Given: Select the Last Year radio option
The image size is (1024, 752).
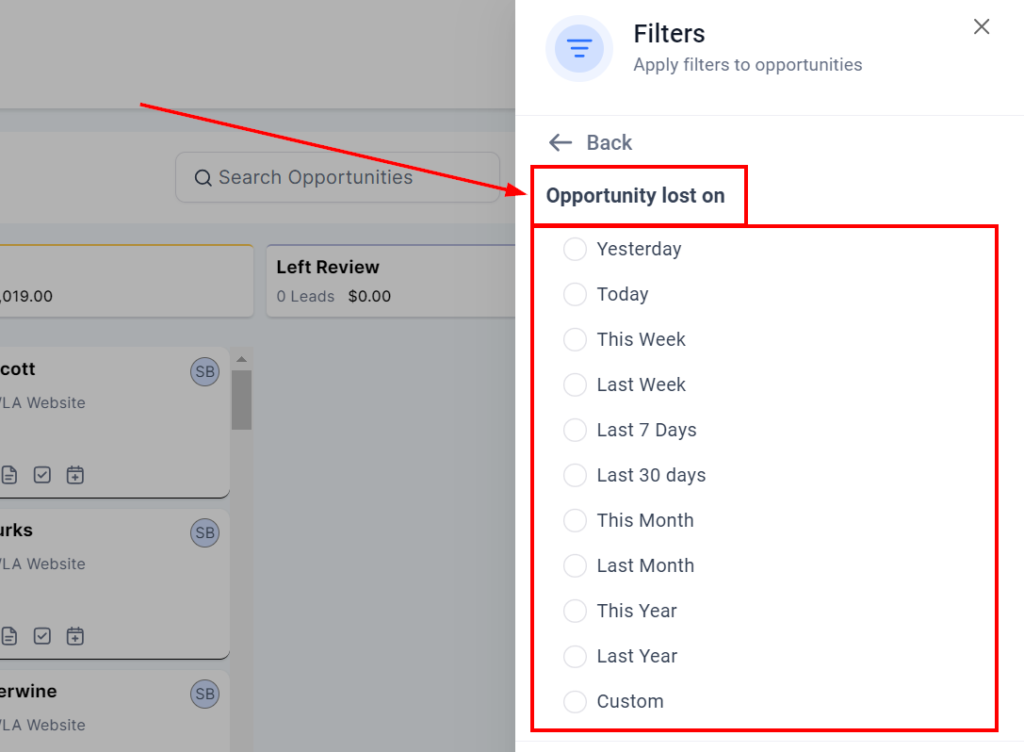Looking at the screenshot, I should click(x=575, y=656).
